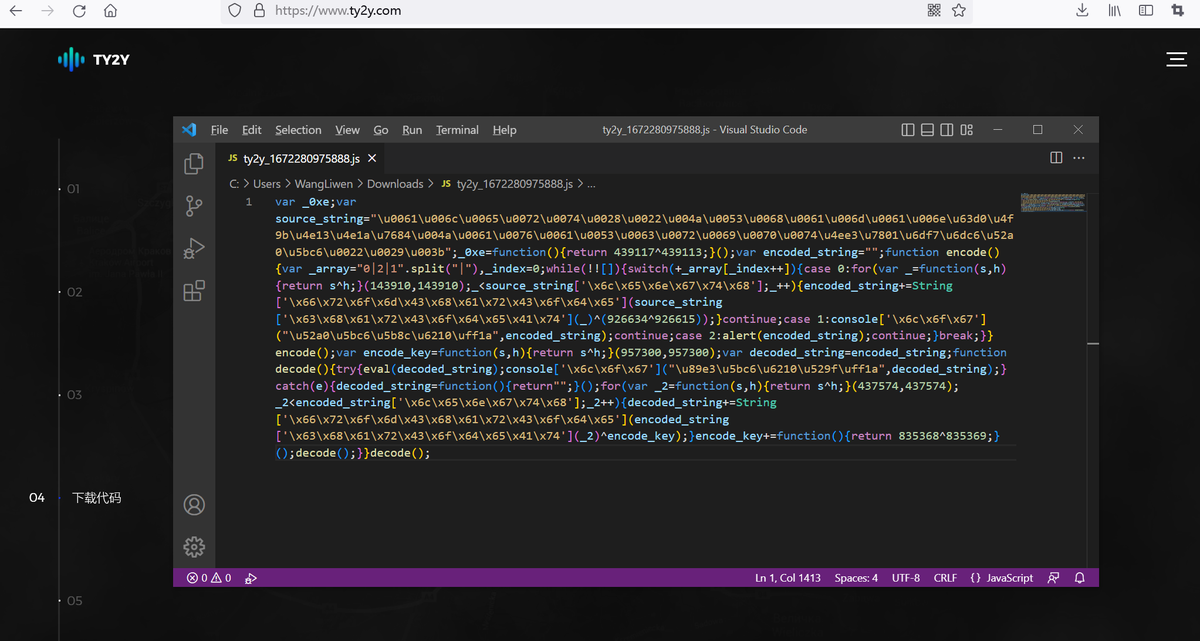Toggle the Panel layout button
Image resolution: width=1200 pixels, height=641 pixels.
[x=927, y=130]
